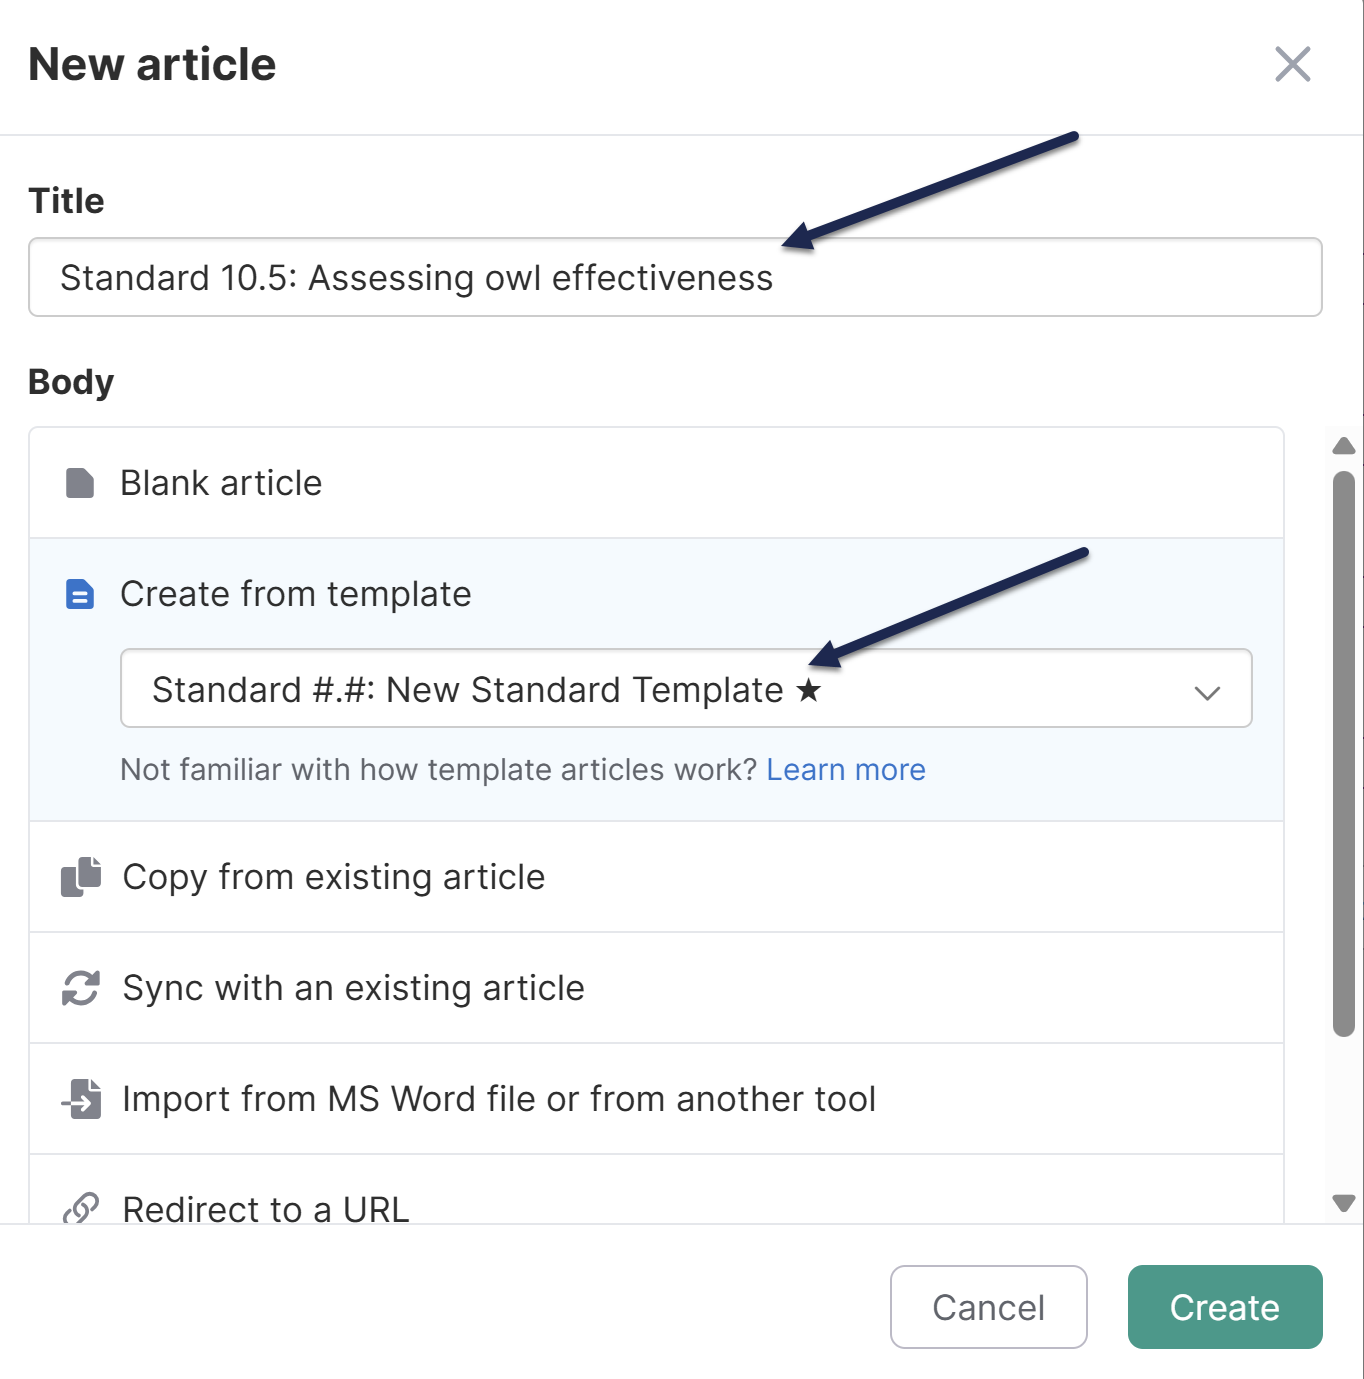Select Create from template option

(296, 594)
